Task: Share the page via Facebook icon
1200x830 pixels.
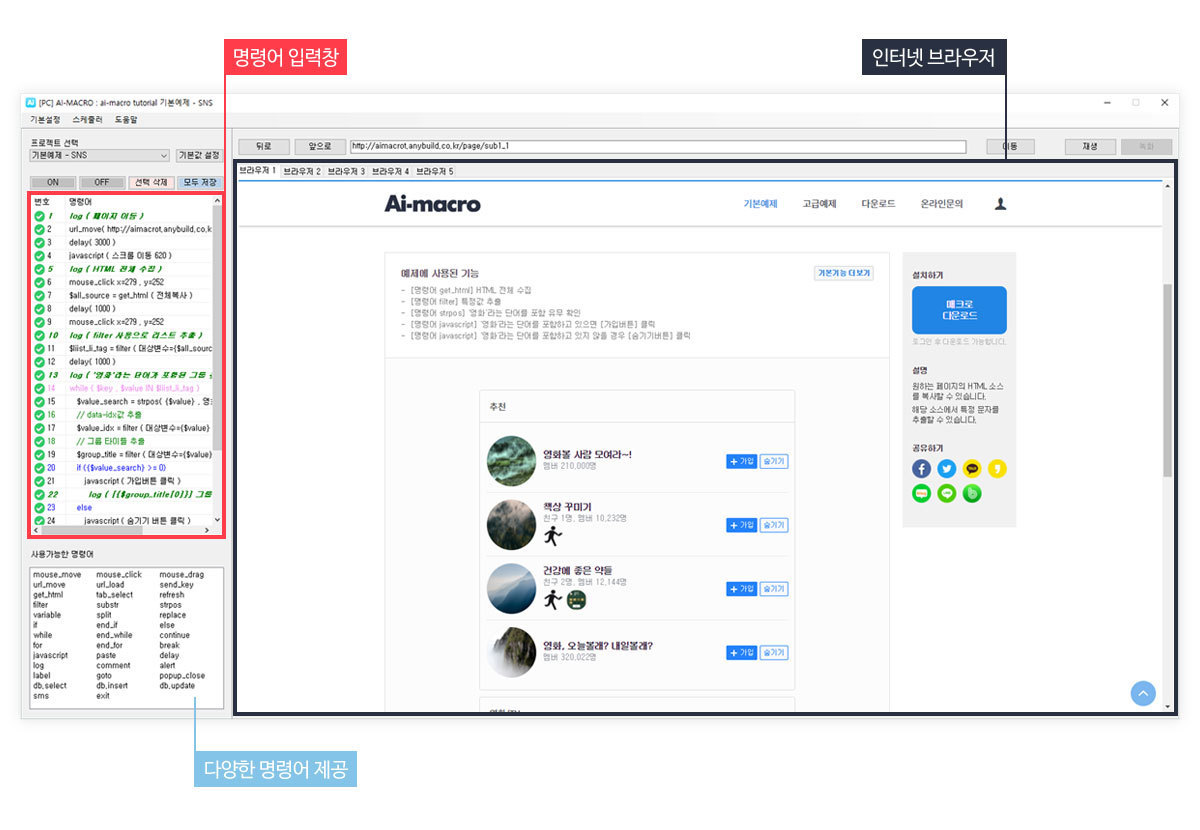Action: pos(921,468)
